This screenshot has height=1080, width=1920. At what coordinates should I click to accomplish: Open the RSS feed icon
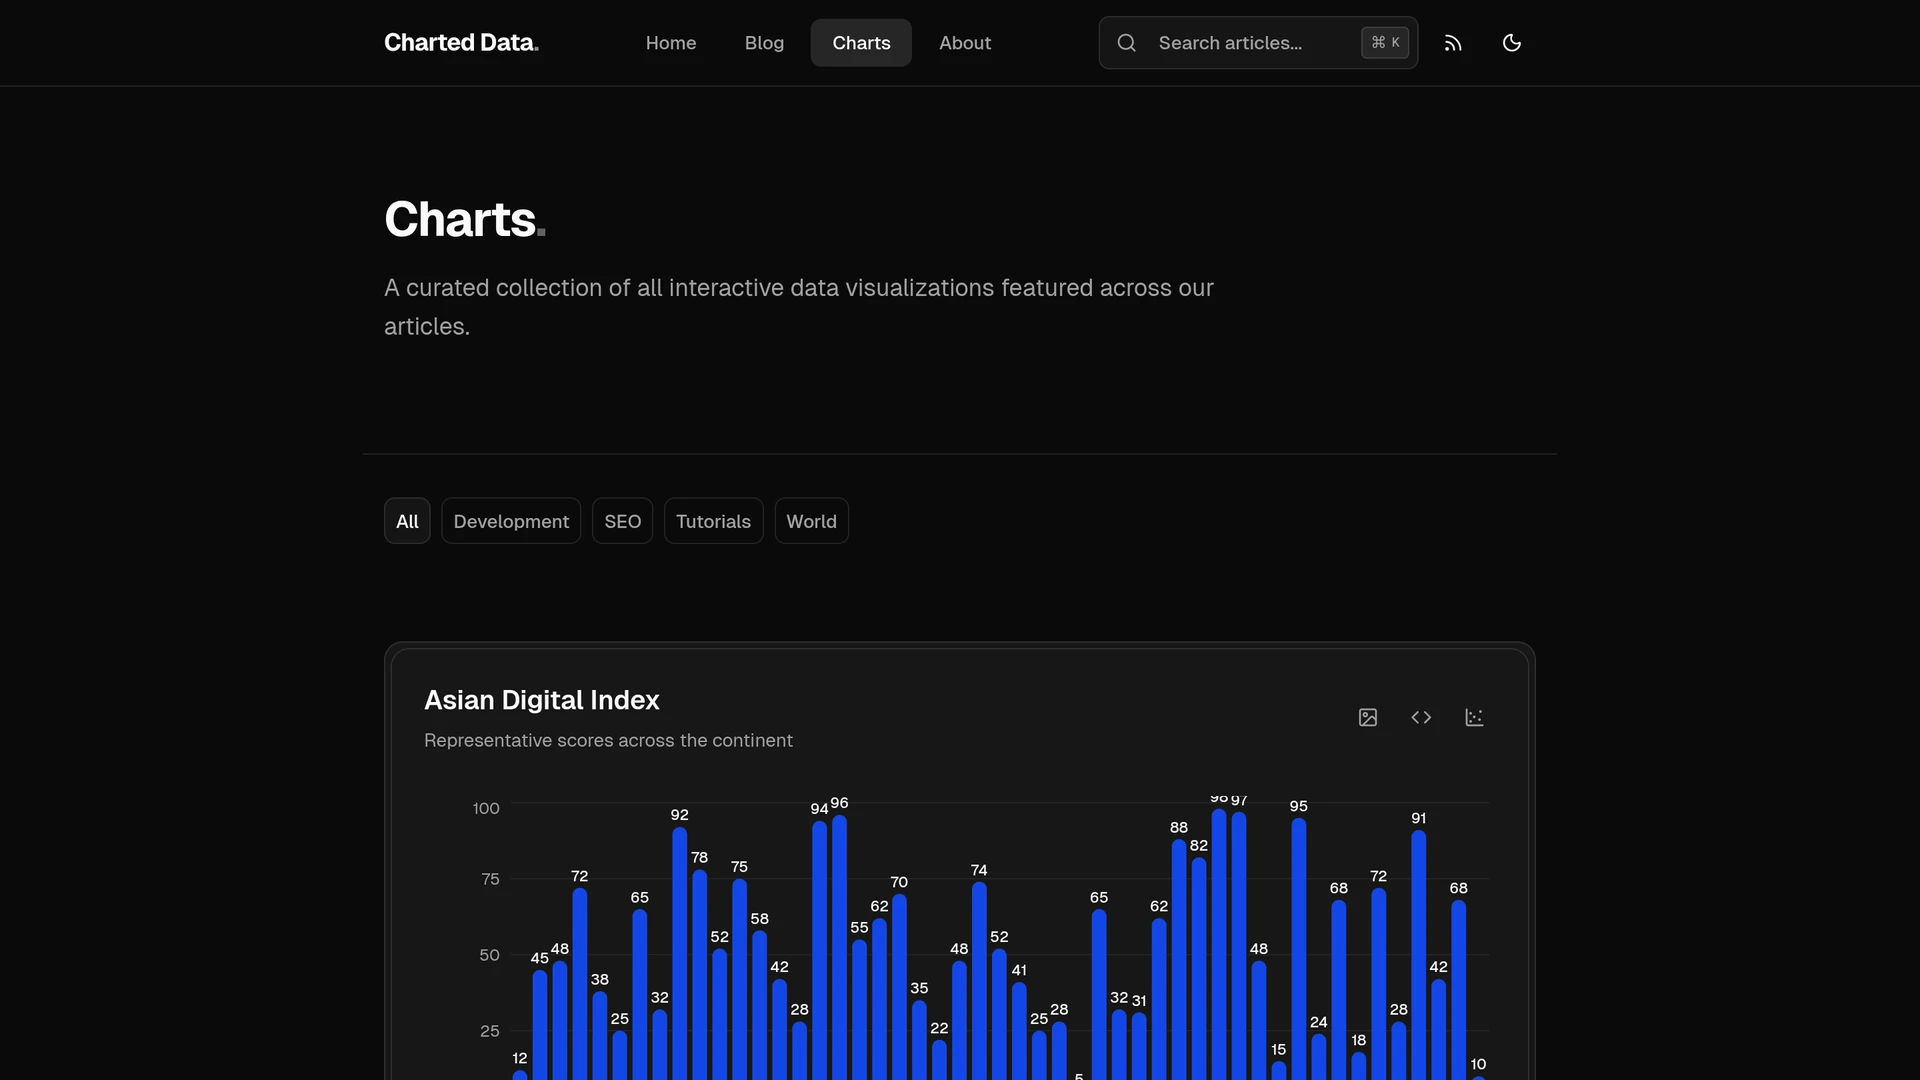pos(1453,43)
